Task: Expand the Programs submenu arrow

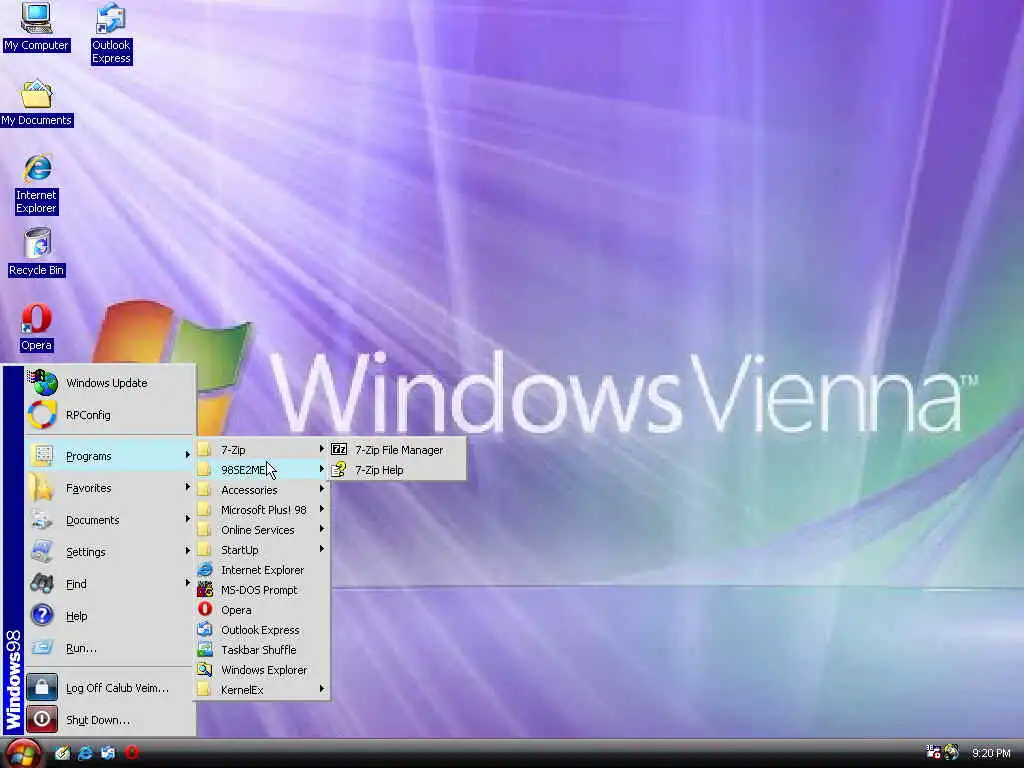Action: (x=187, y=455)
